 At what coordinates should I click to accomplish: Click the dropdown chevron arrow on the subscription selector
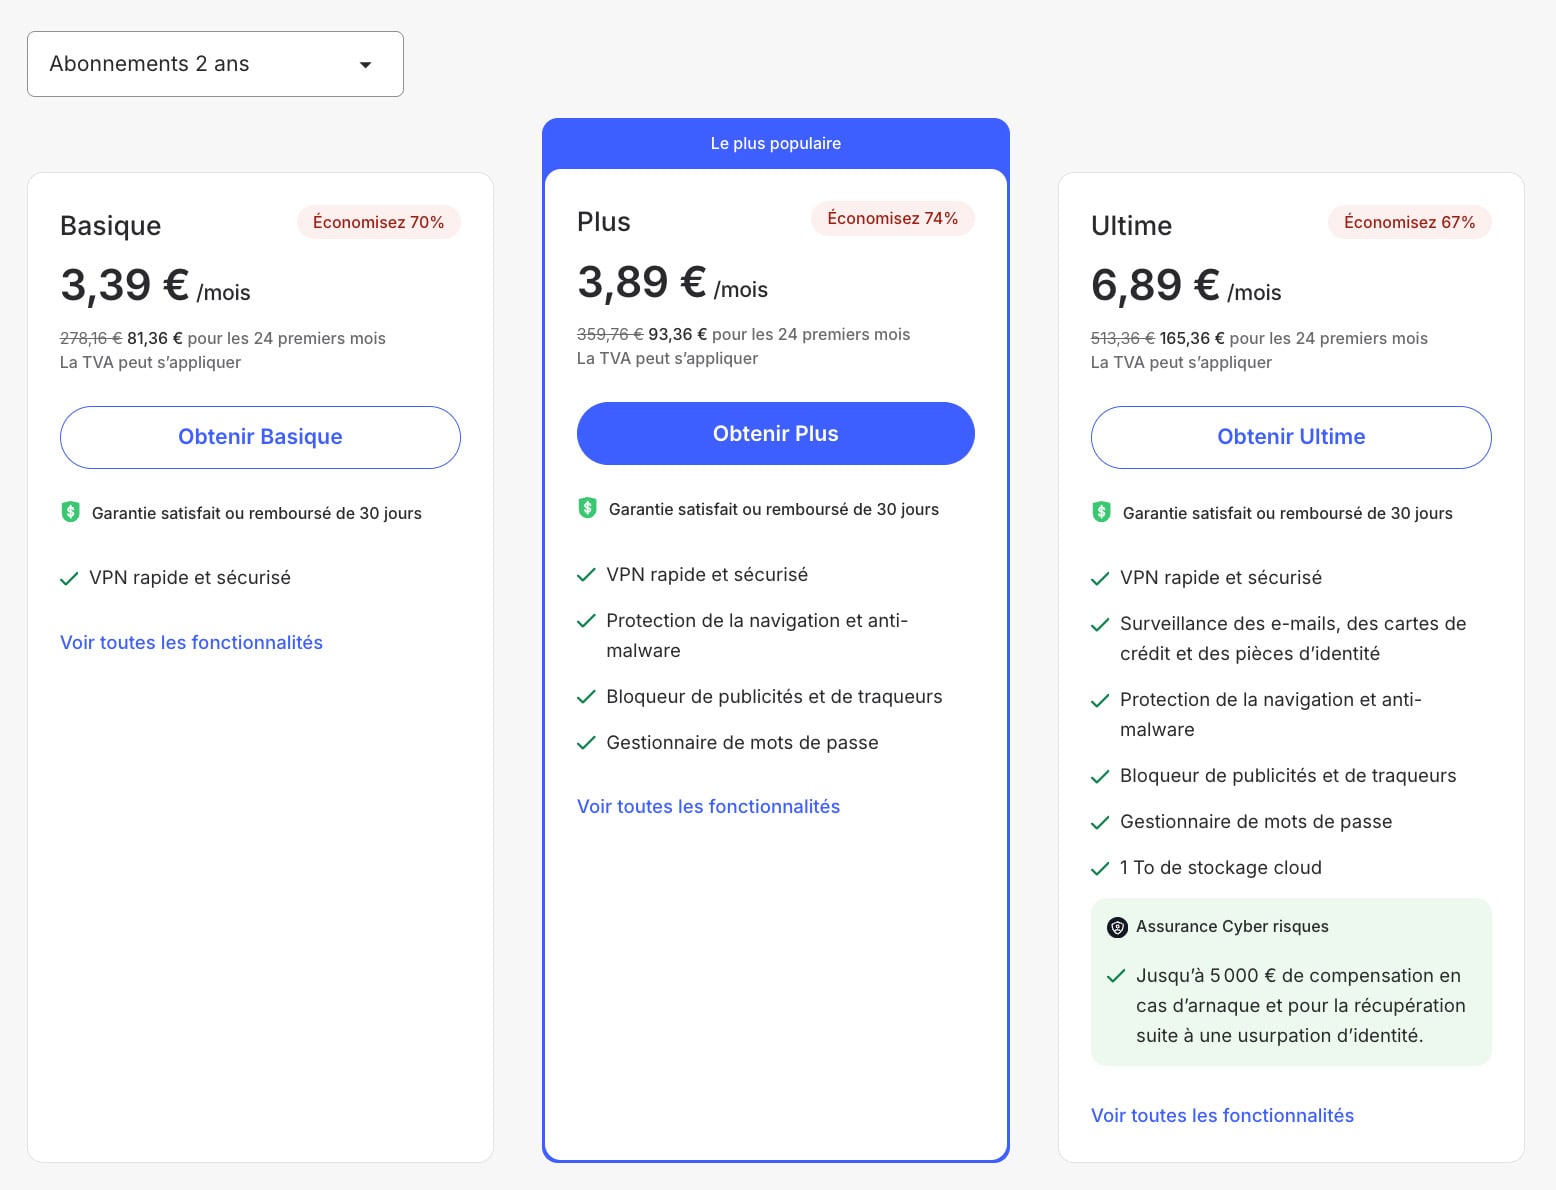(366, 63)
